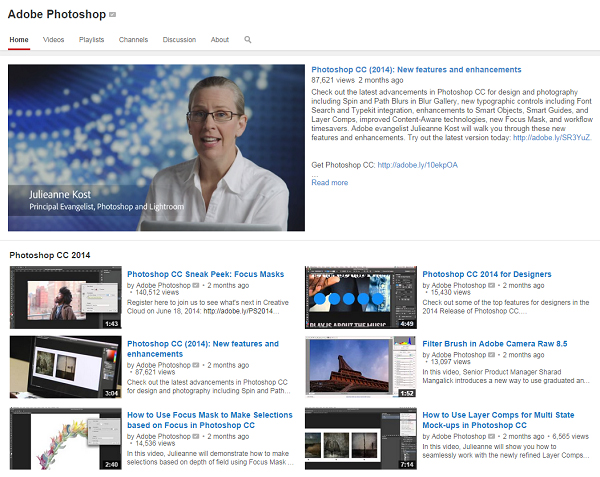Open Eiffel Tower Filter Brush video thumbnail
600x477 pixels.
tap(360, 367)
